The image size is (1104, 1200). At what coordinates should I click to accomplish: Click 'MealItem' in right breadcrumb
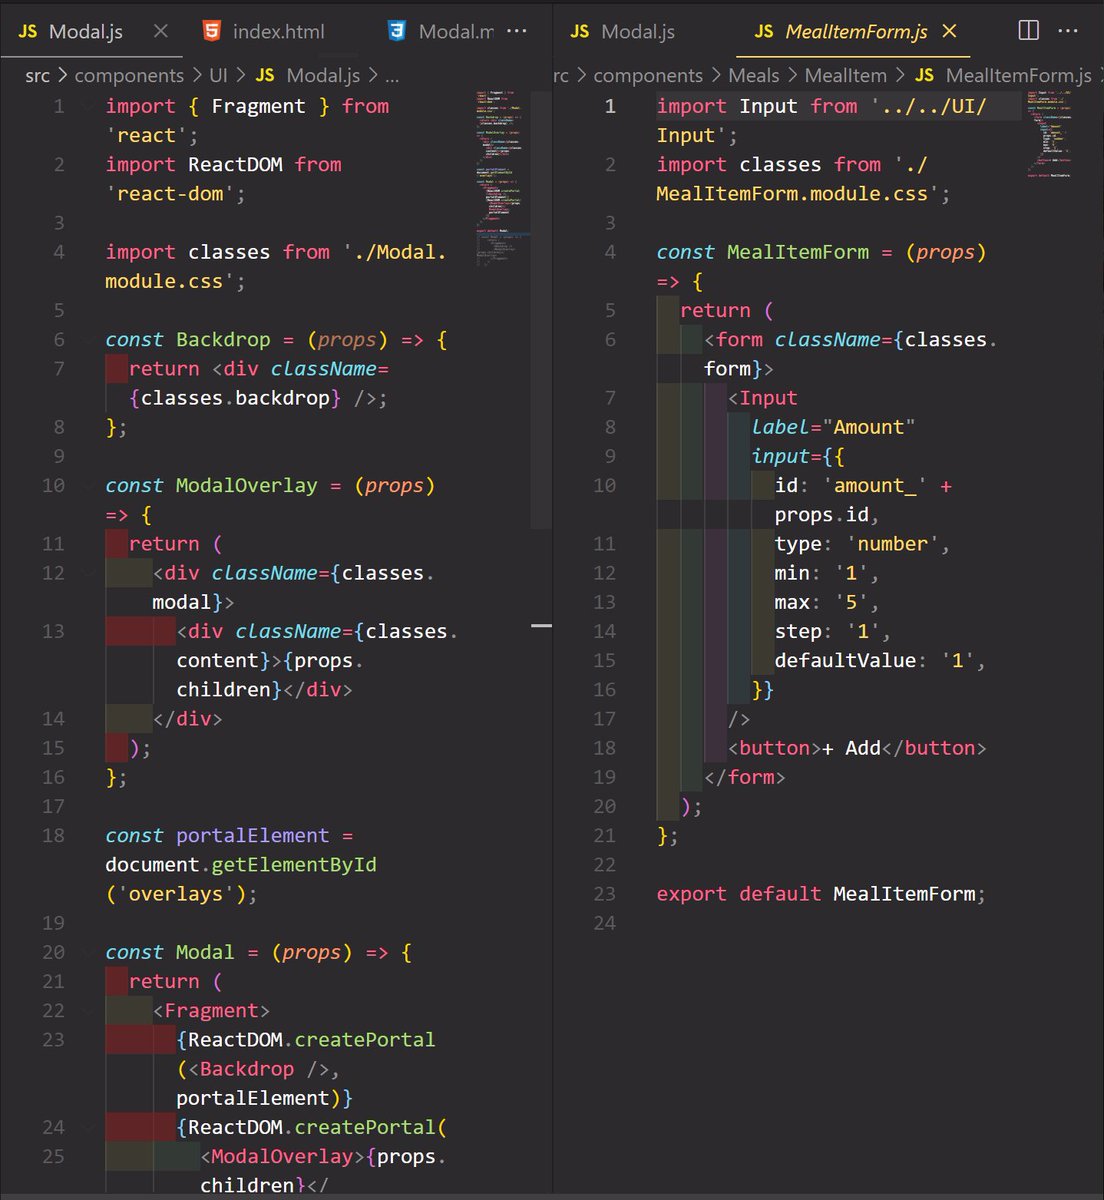pos(846,75)
